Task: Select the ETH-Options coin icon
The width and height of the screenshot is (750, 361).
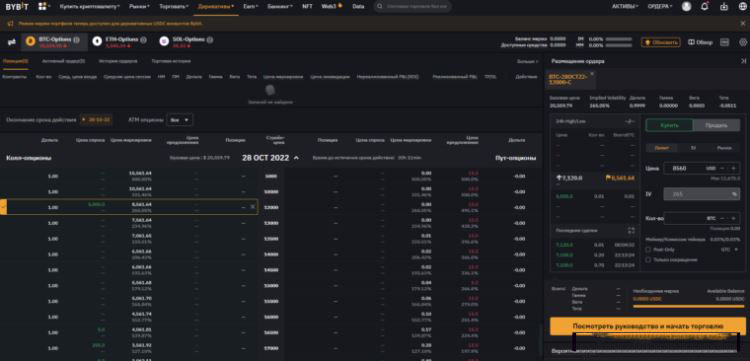Action: pos(97,42)
